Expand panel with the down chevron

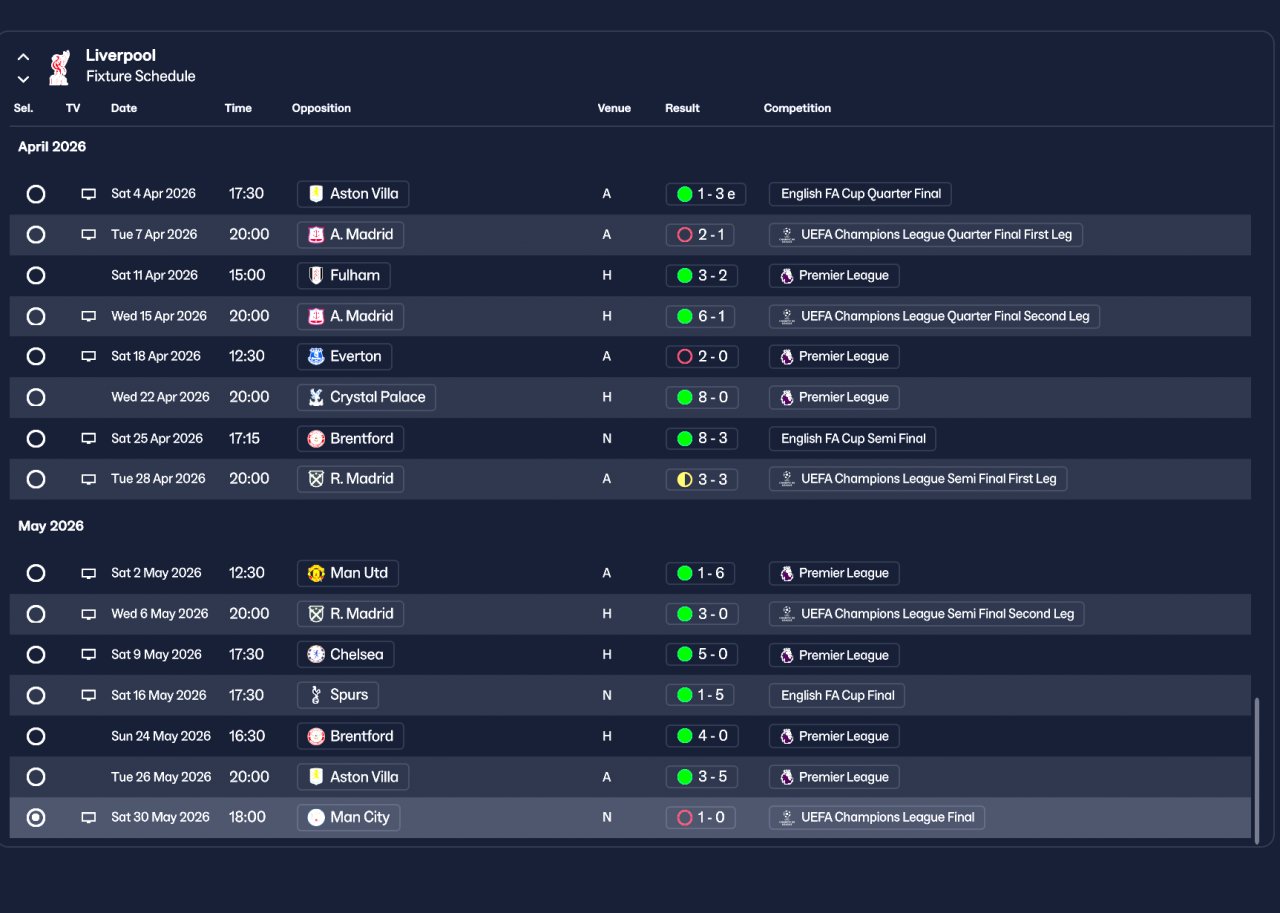(x=23, y=79)
